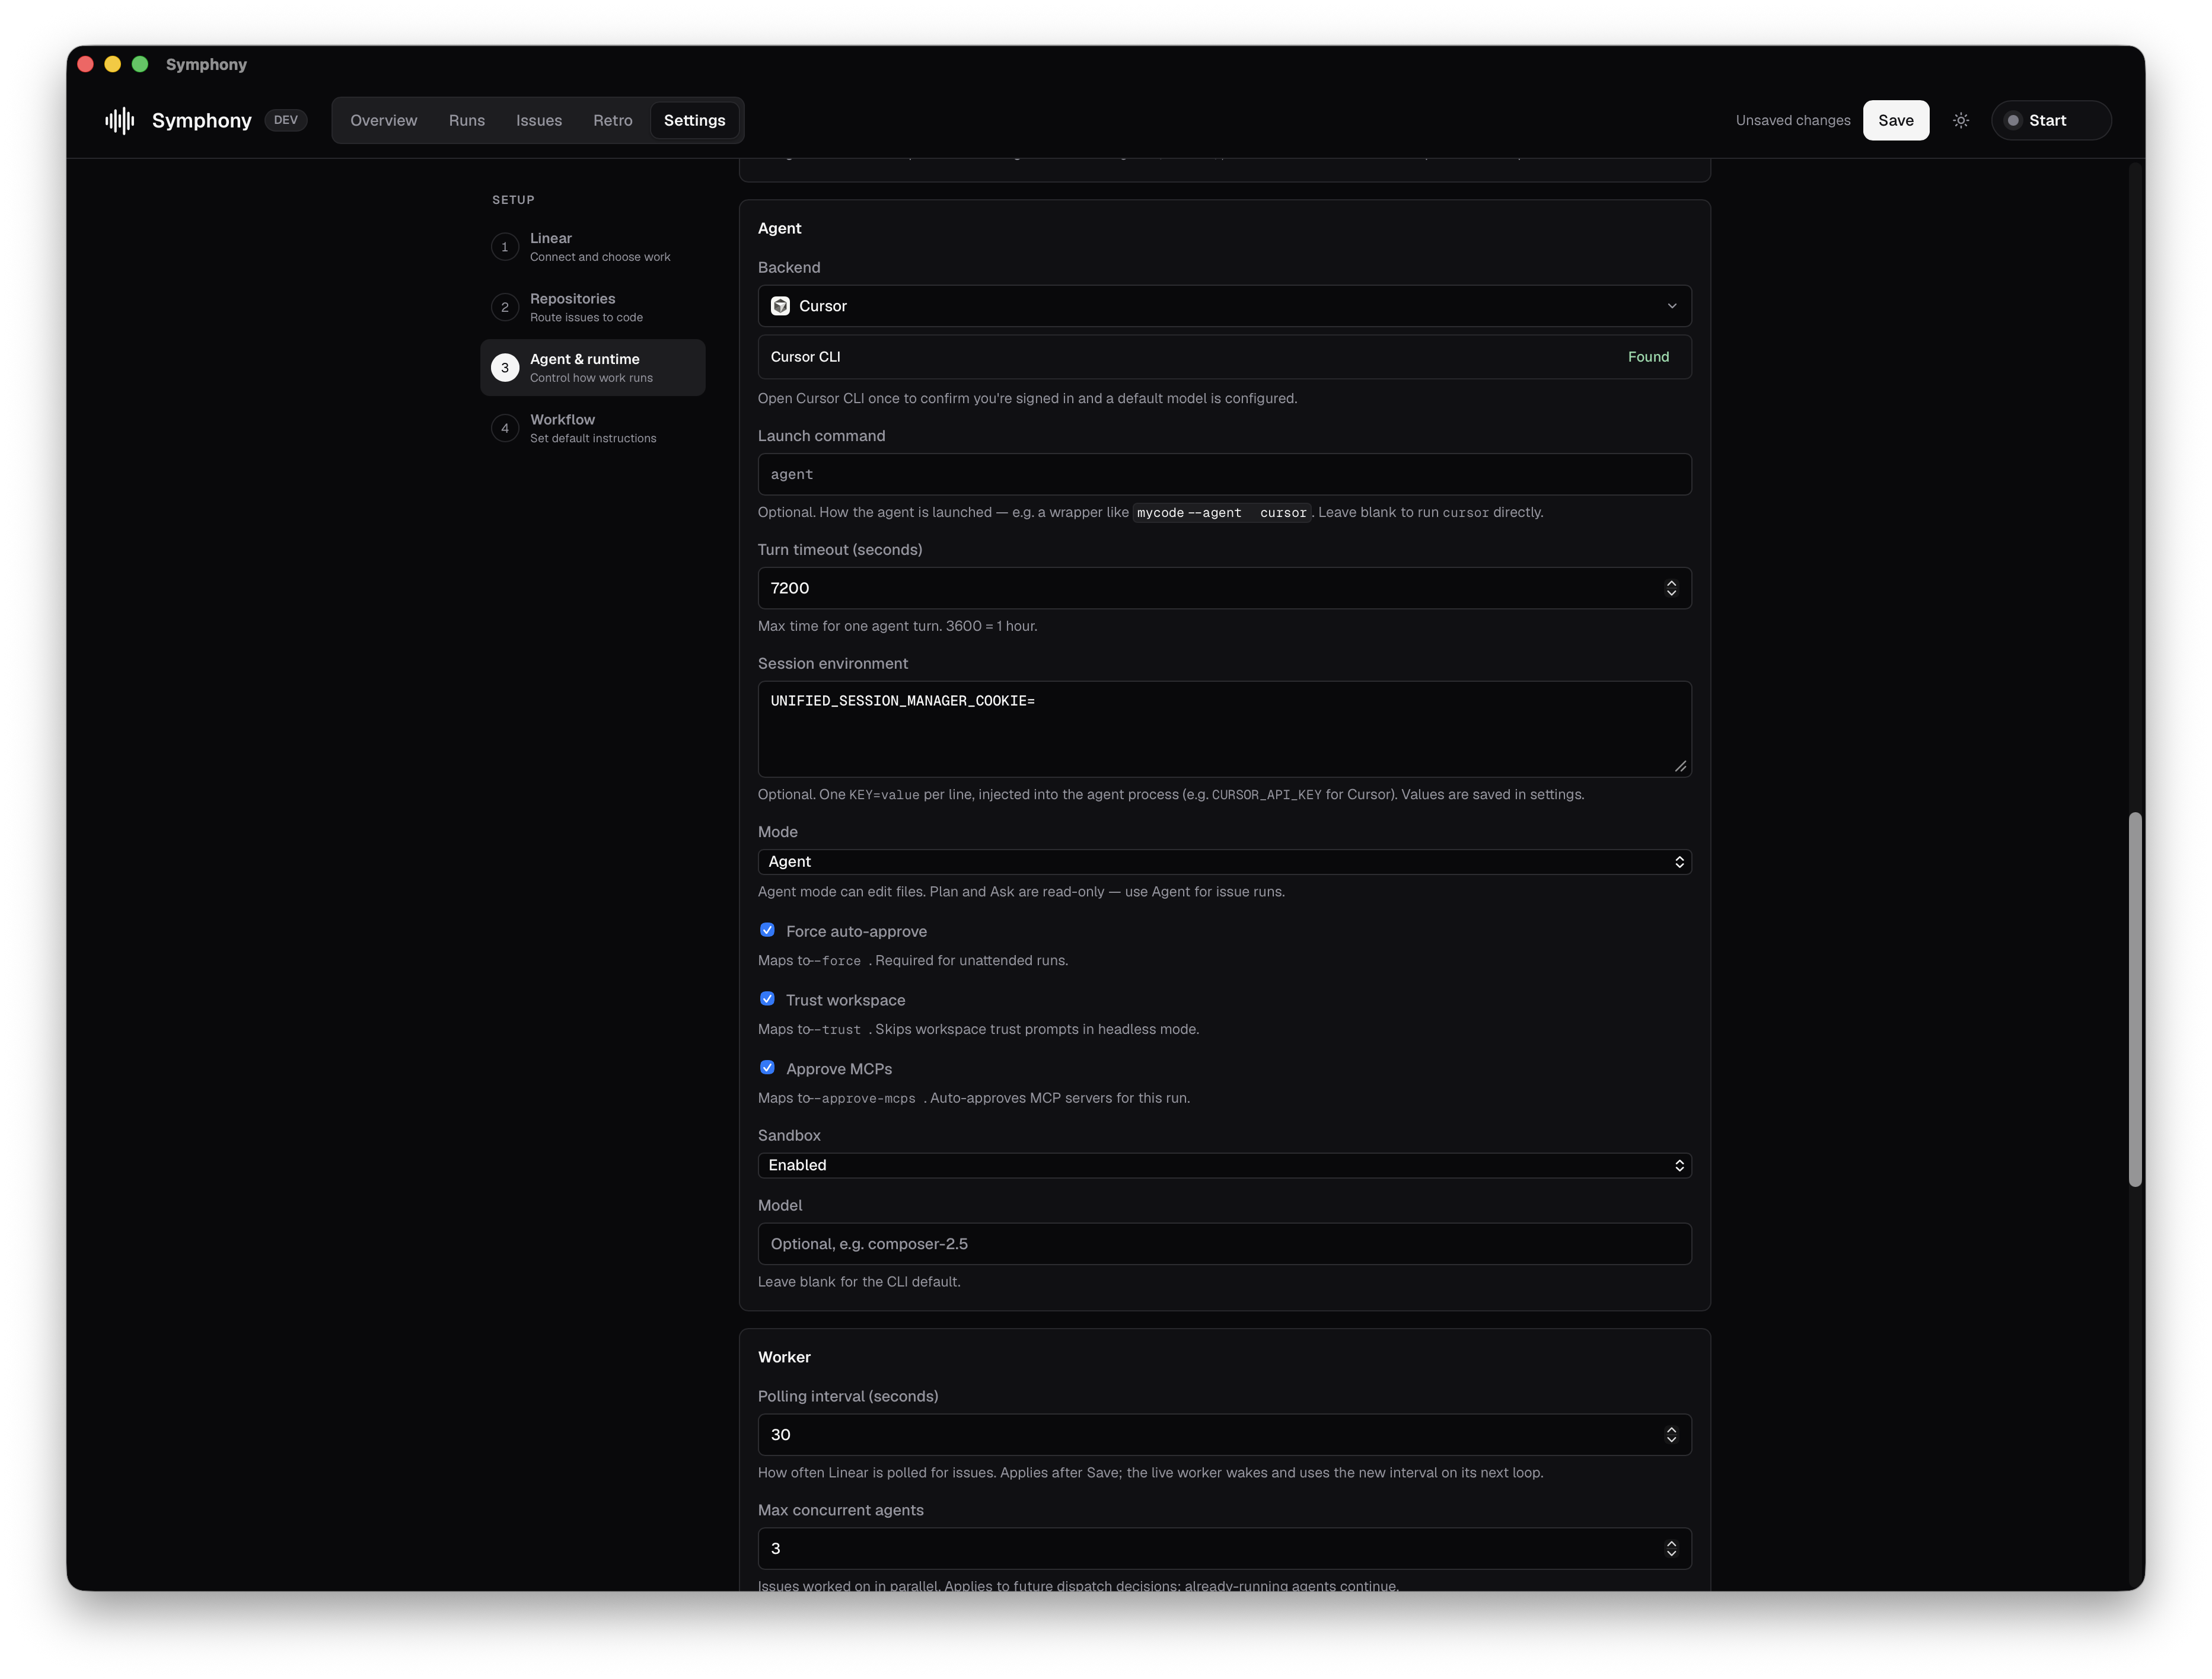Click the 'Symphony' window title text
Viewport: 2212px width, 1679px height.
tap(206, 64)
